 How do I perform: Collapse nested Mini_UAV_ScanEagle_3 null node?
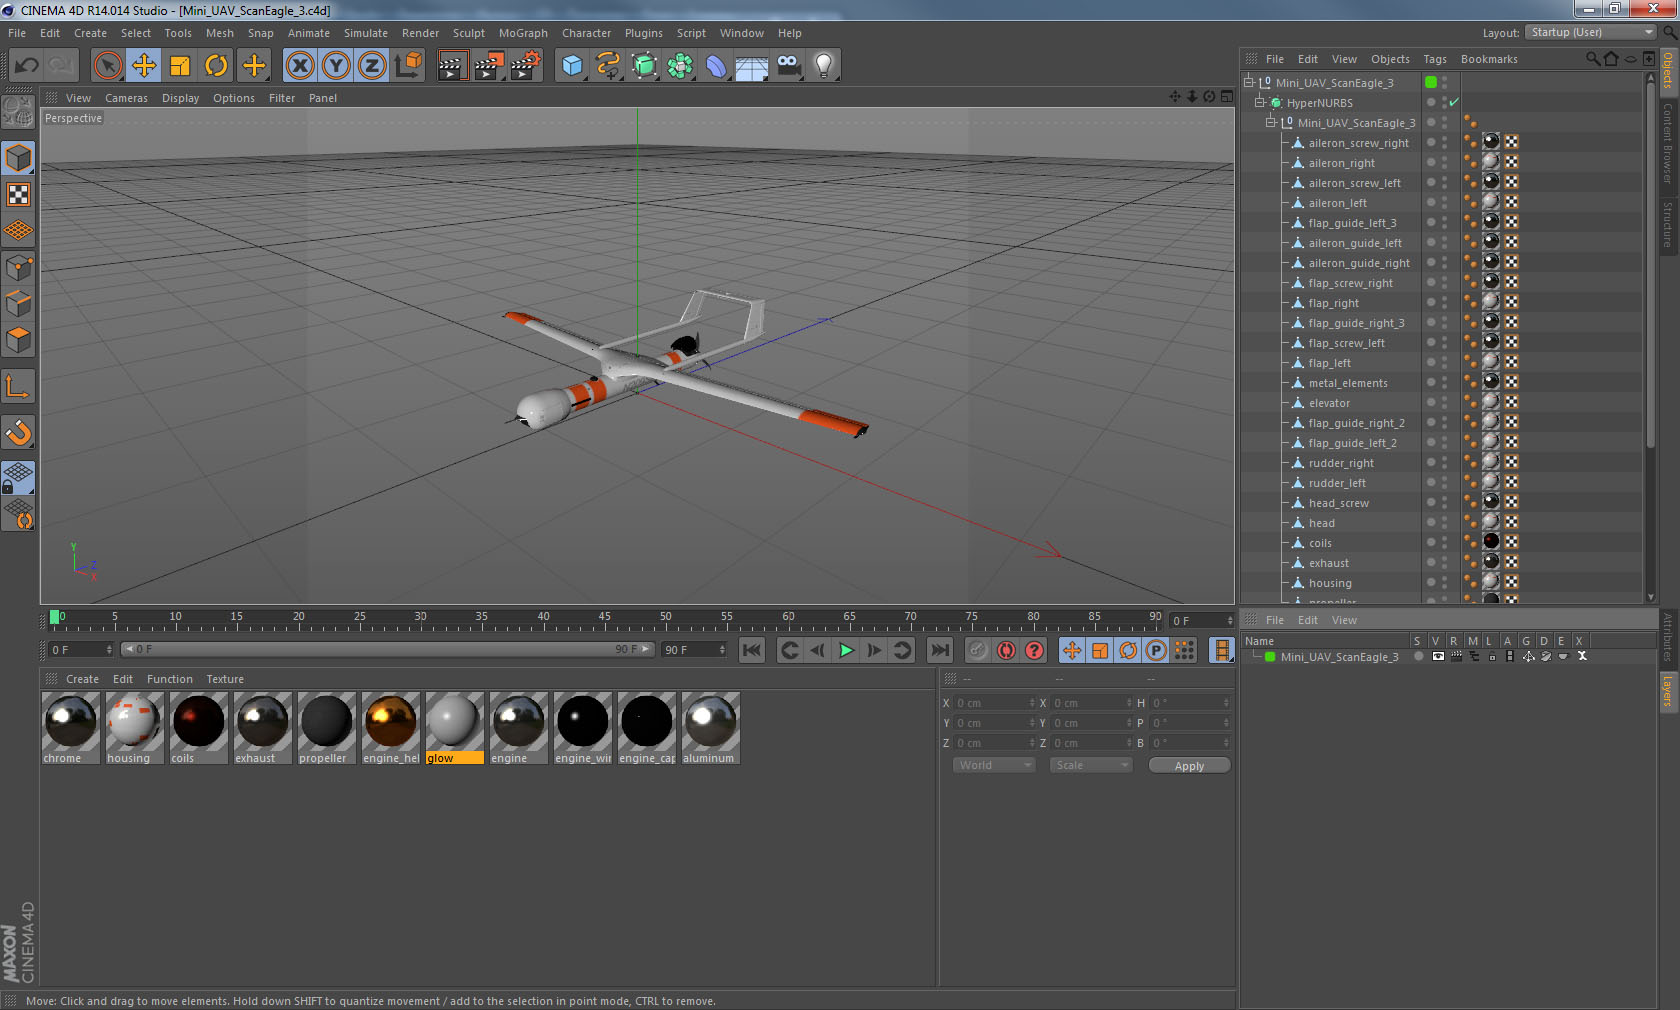(x=1271, y=122)
